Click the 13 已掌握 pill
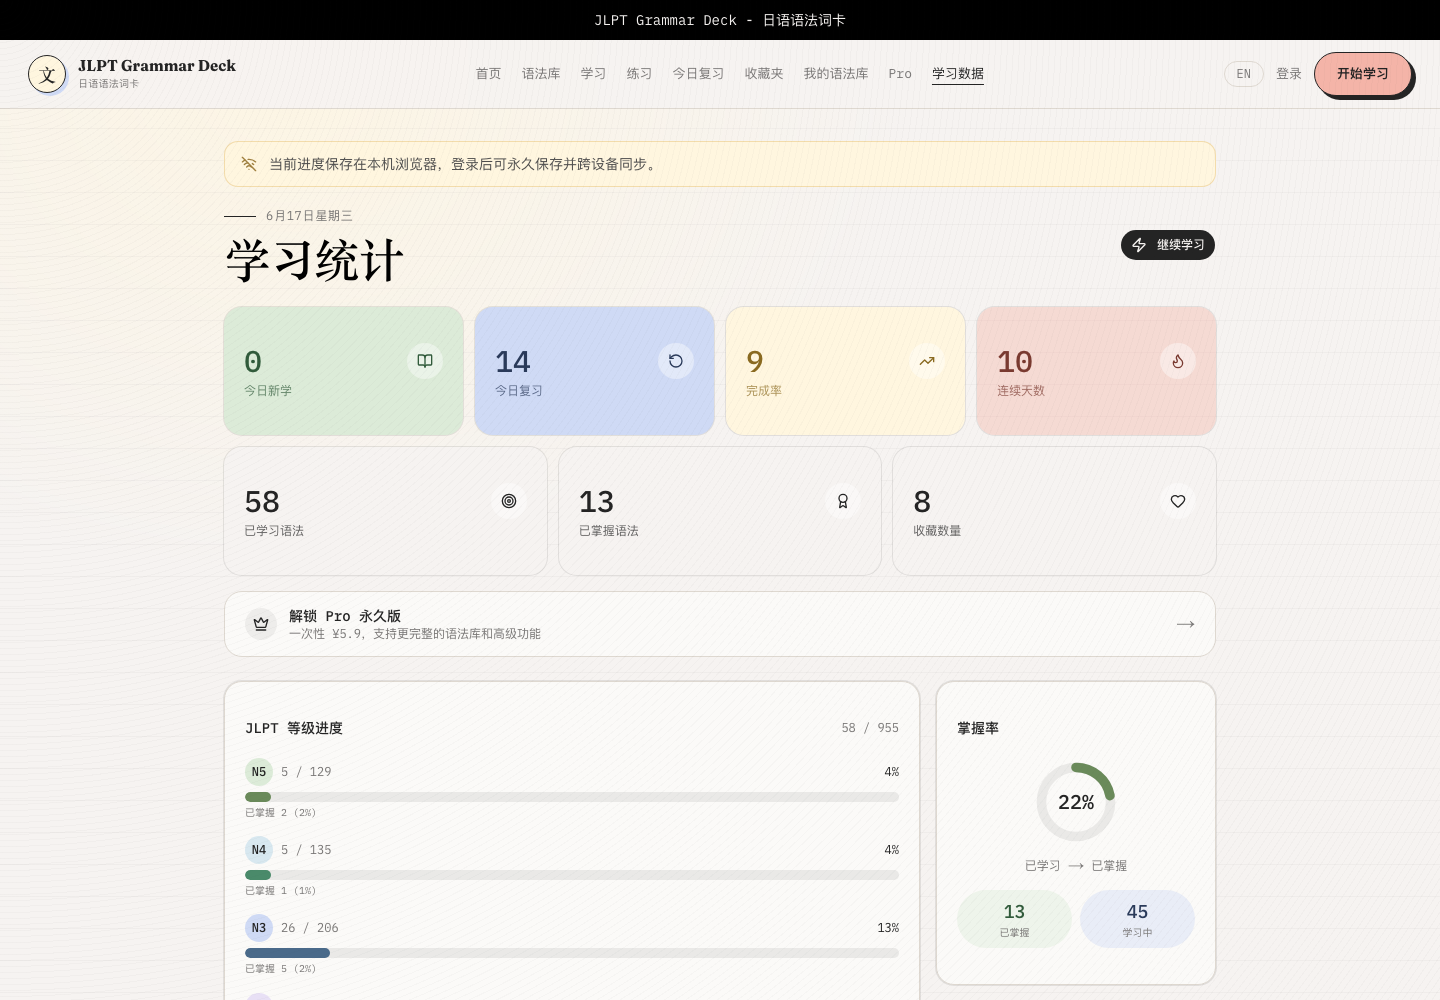The width and height of the screenshot is (1440, 1000). pyautogui.click(x=1014, y=919)
